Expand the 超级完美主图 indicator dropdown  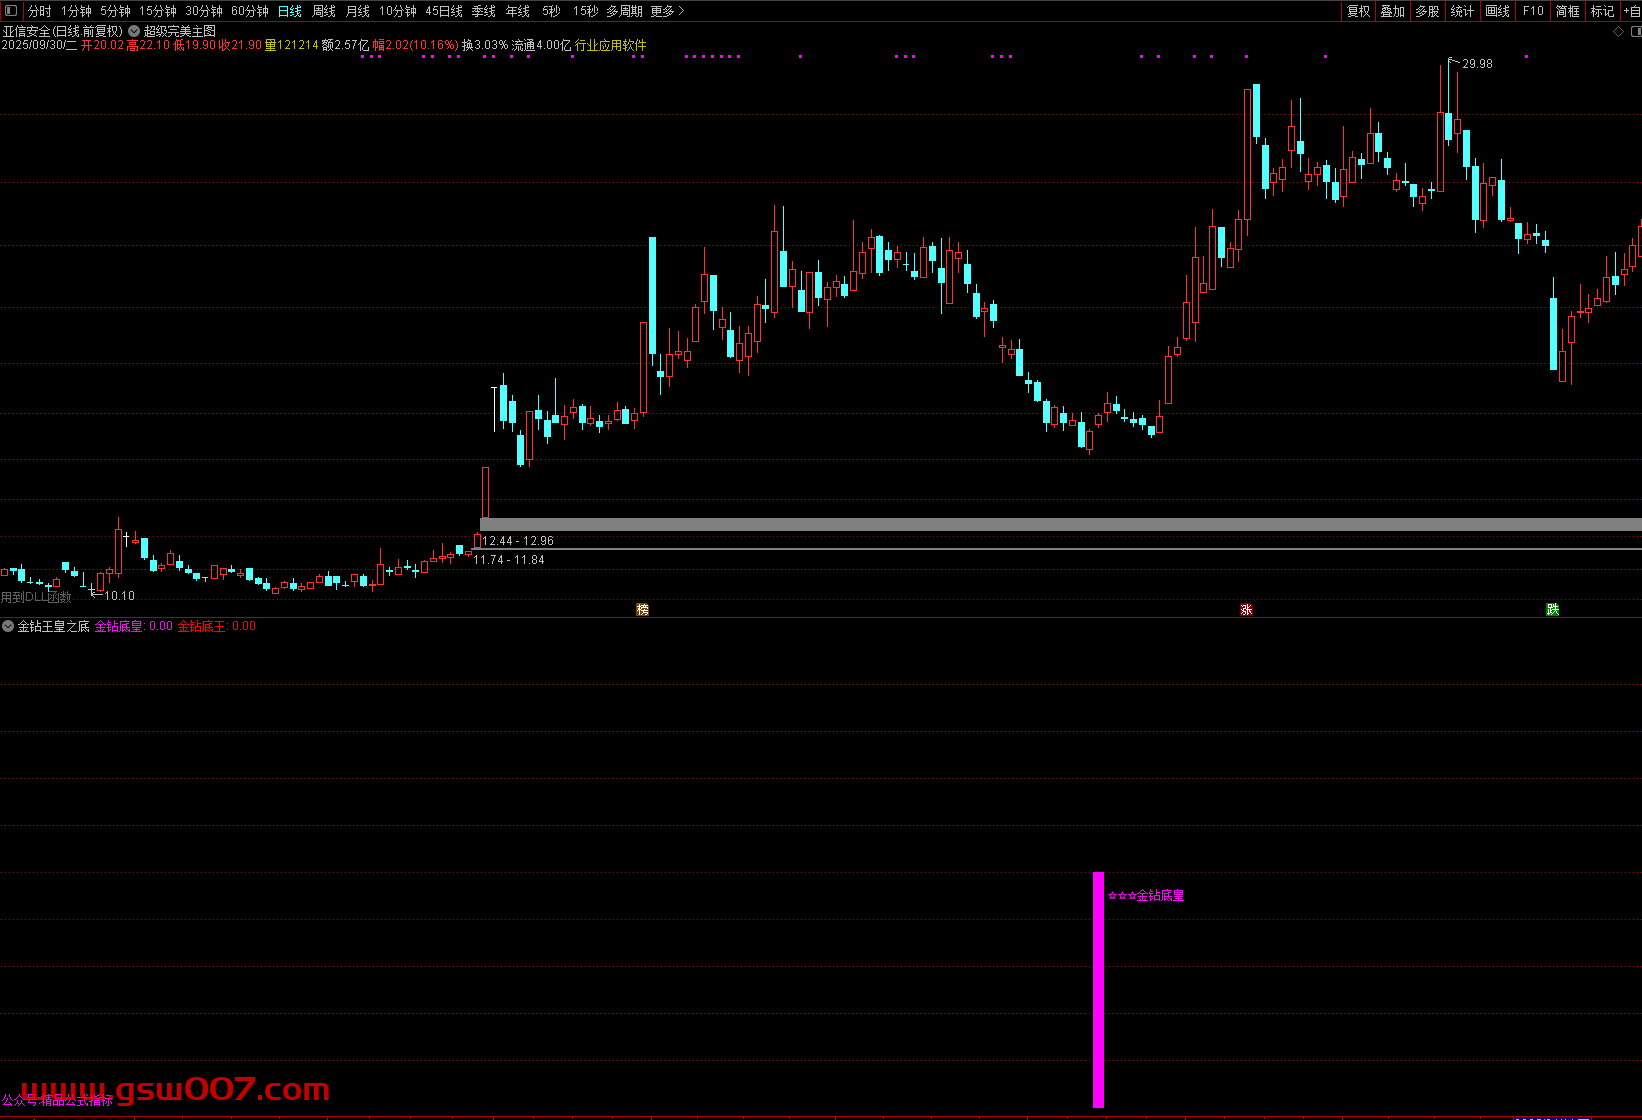click(134, 32)
